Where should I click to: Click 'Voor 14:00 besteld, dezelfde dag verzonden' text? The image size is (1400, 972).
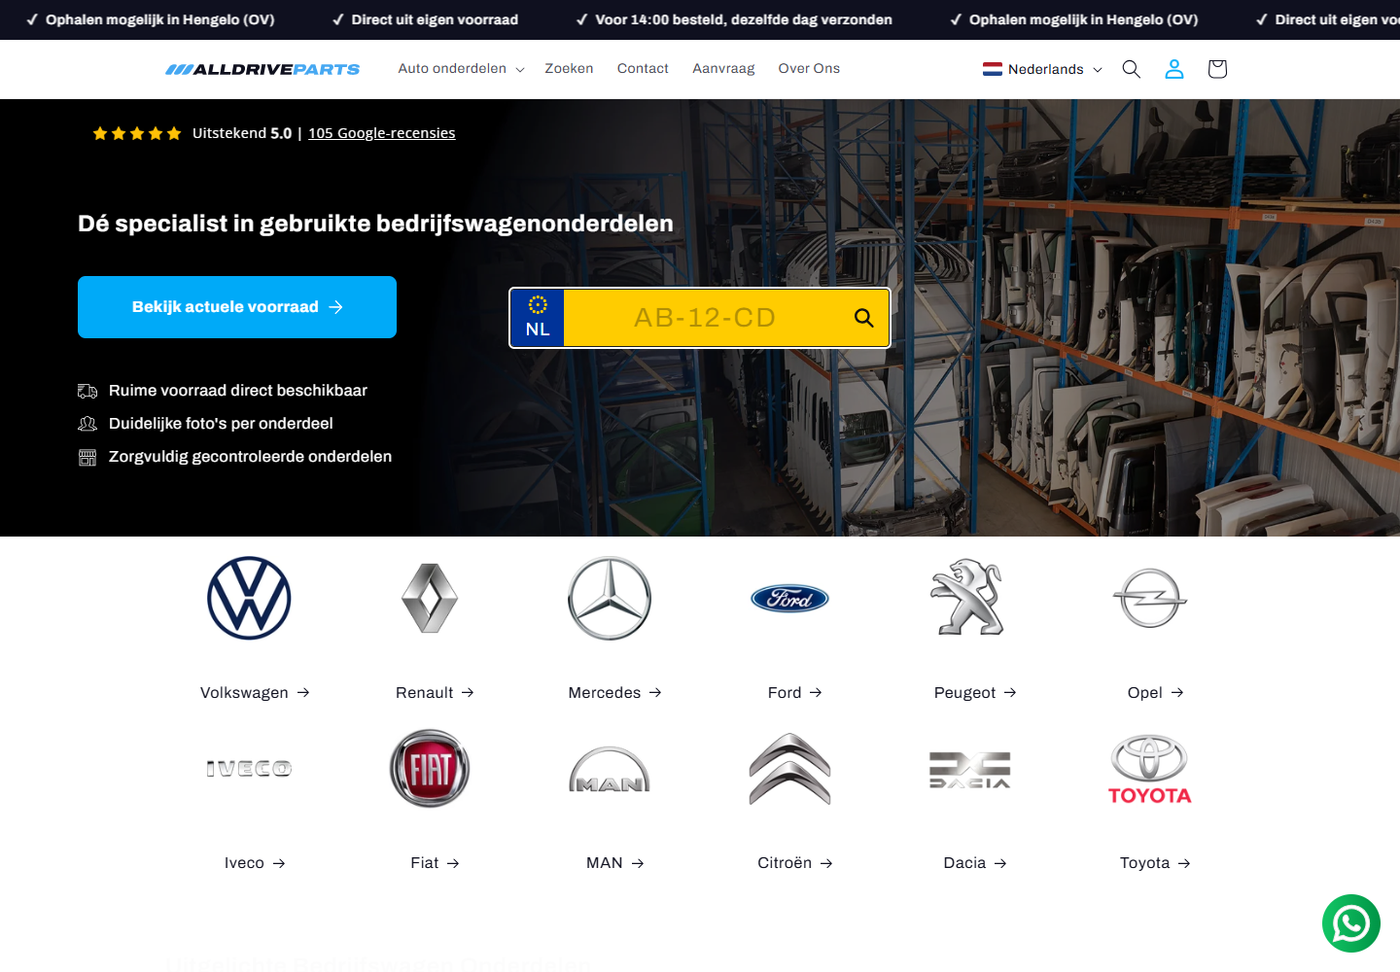coord(743,20)
